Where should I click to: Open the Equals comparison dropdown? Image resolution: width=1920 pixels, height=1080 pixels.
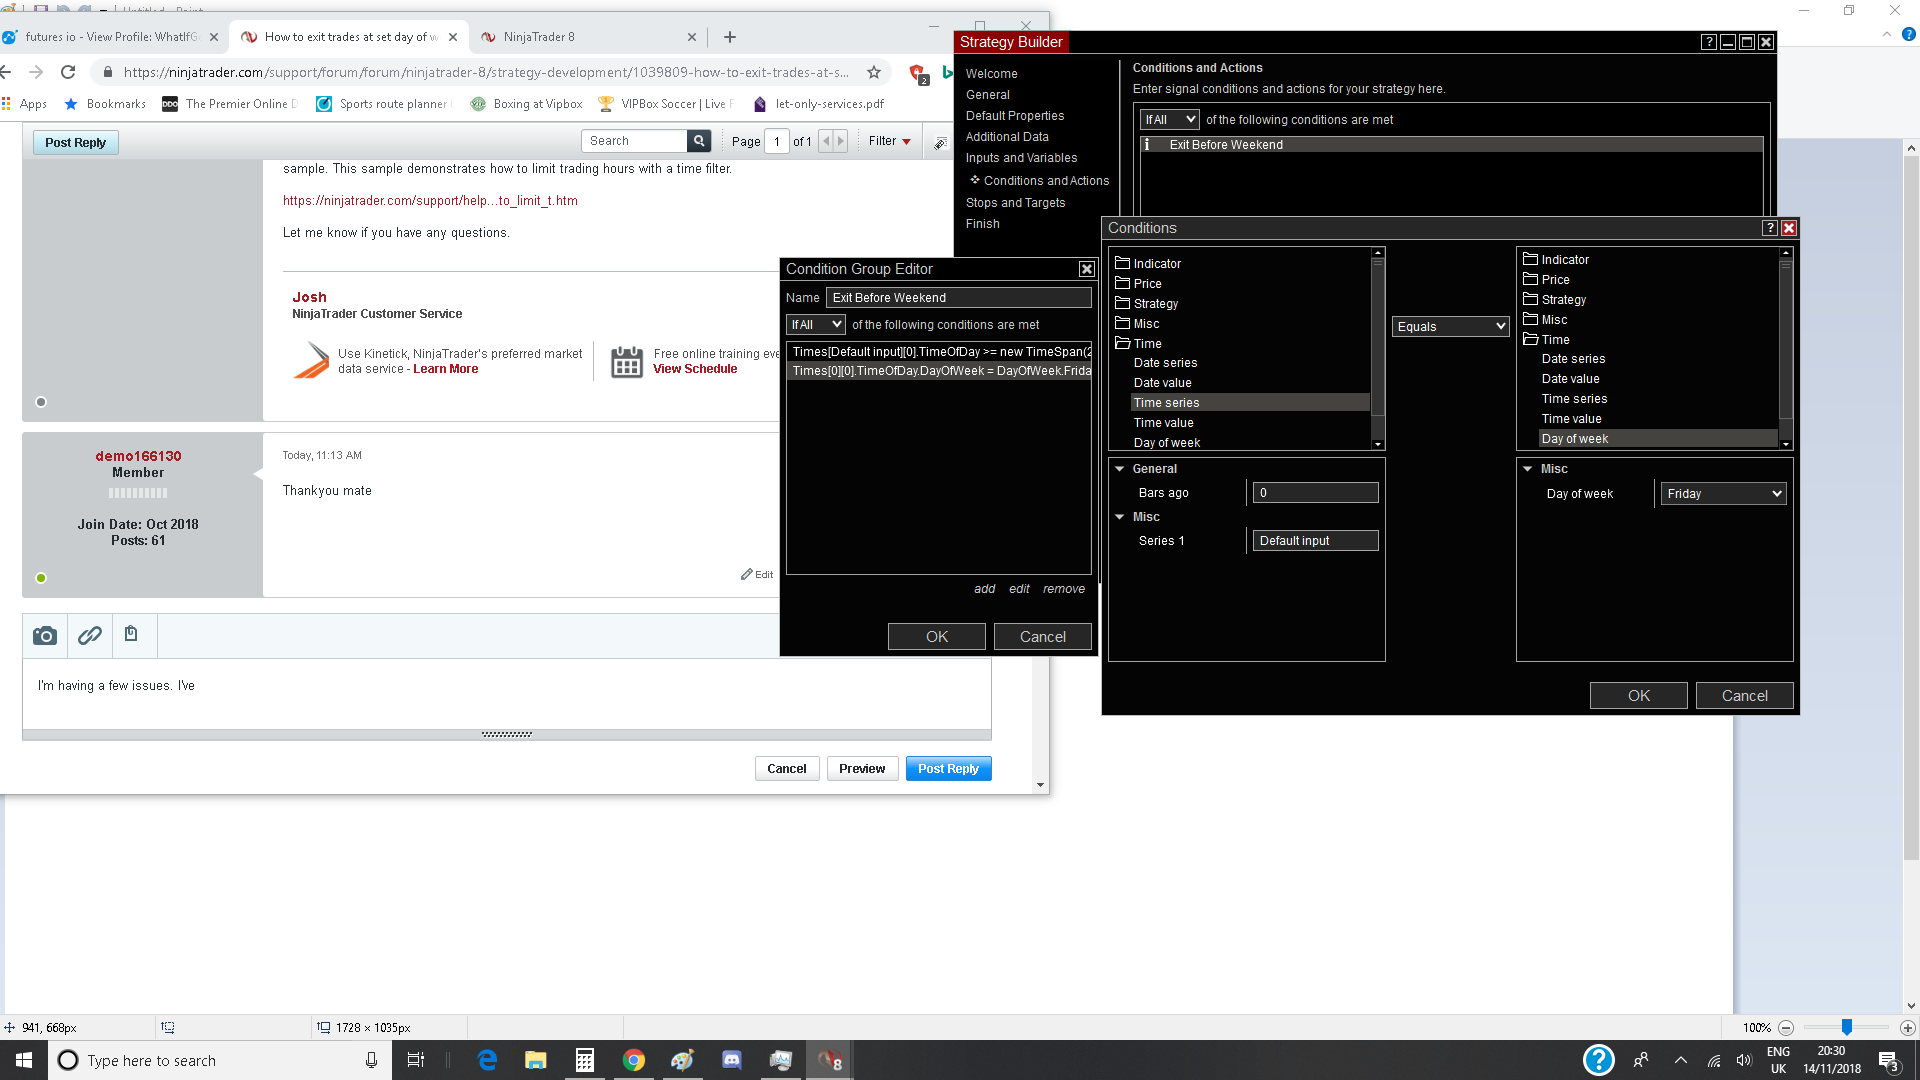click(1450, 327)
